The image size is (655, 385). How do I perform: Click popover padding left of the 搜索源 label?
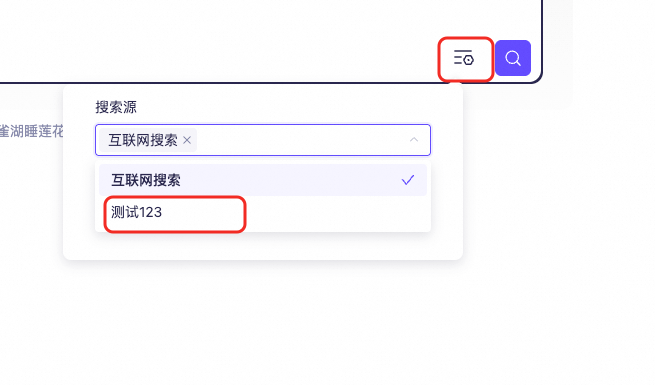click(x=79, y=107)
